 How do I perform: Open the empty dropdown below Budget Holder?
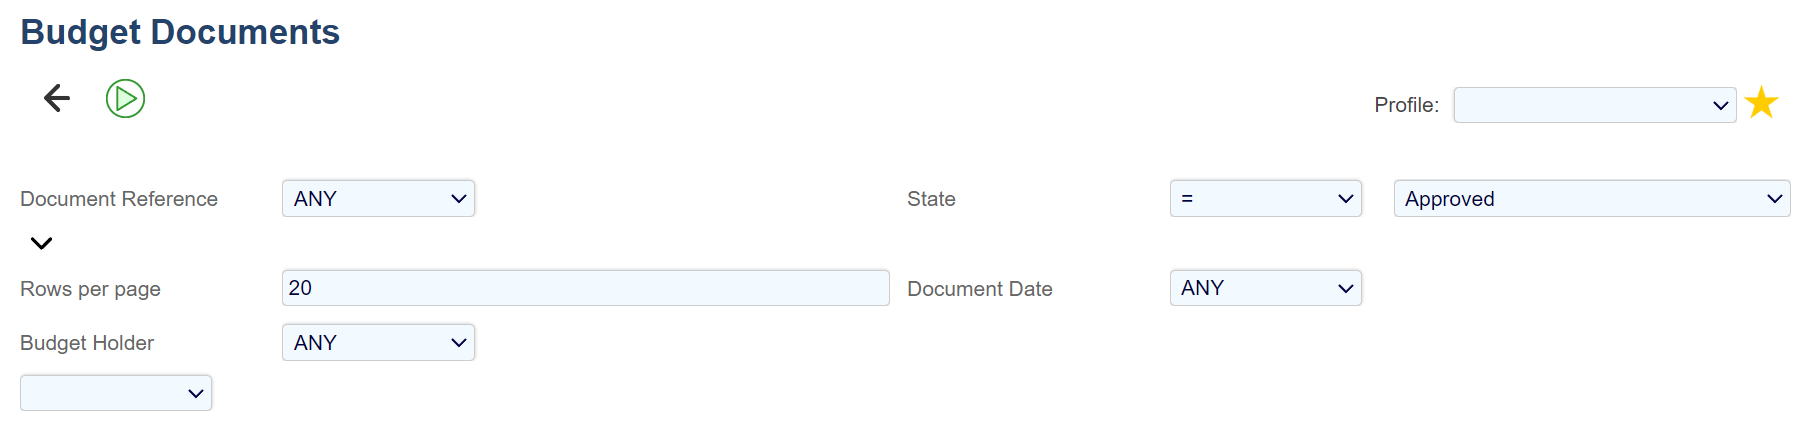[x=116, y=393]
